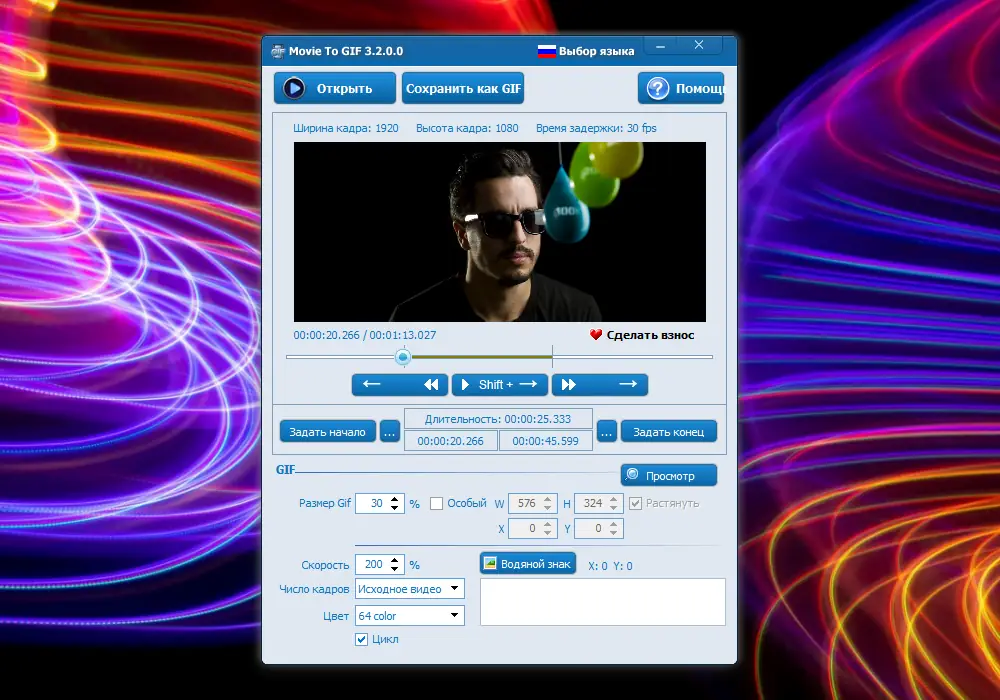This screenshot has height=700, width=1000.
Task: Step forward one frame with right arrow
Action: (x=628, y=384)
